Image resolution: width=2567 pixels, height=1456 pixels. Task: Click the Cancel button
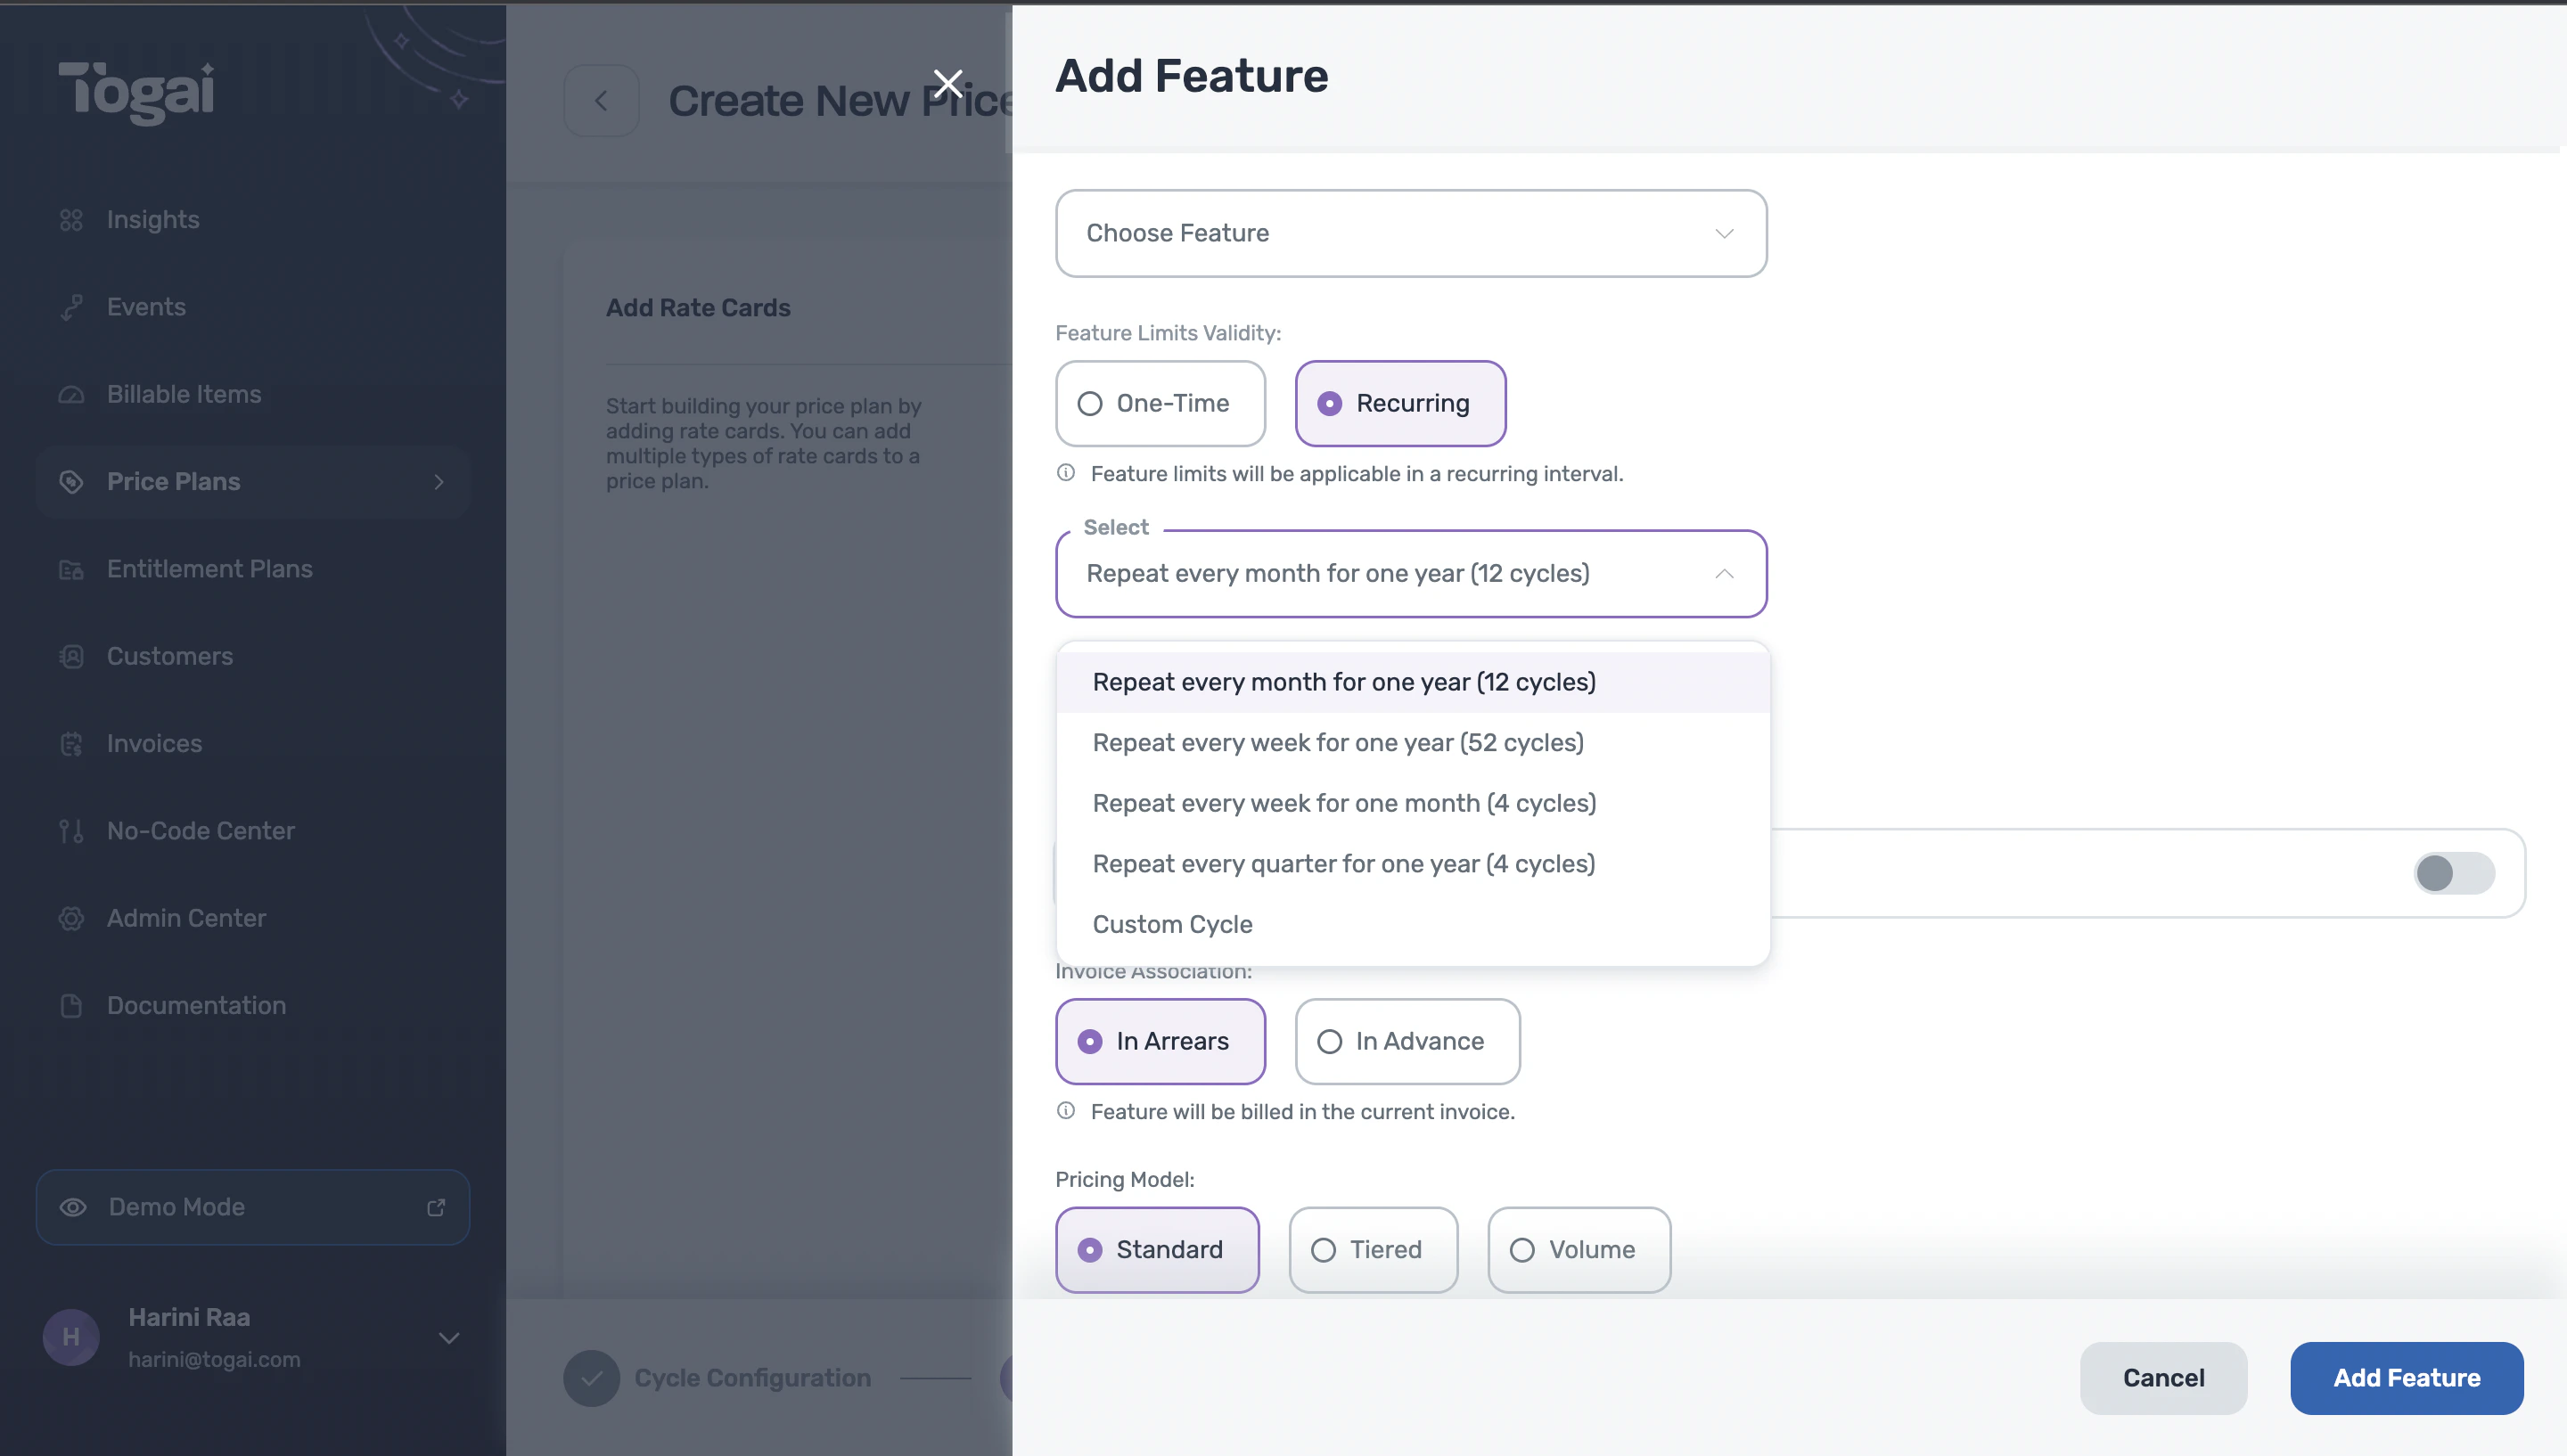[x=2162, y=1378]
